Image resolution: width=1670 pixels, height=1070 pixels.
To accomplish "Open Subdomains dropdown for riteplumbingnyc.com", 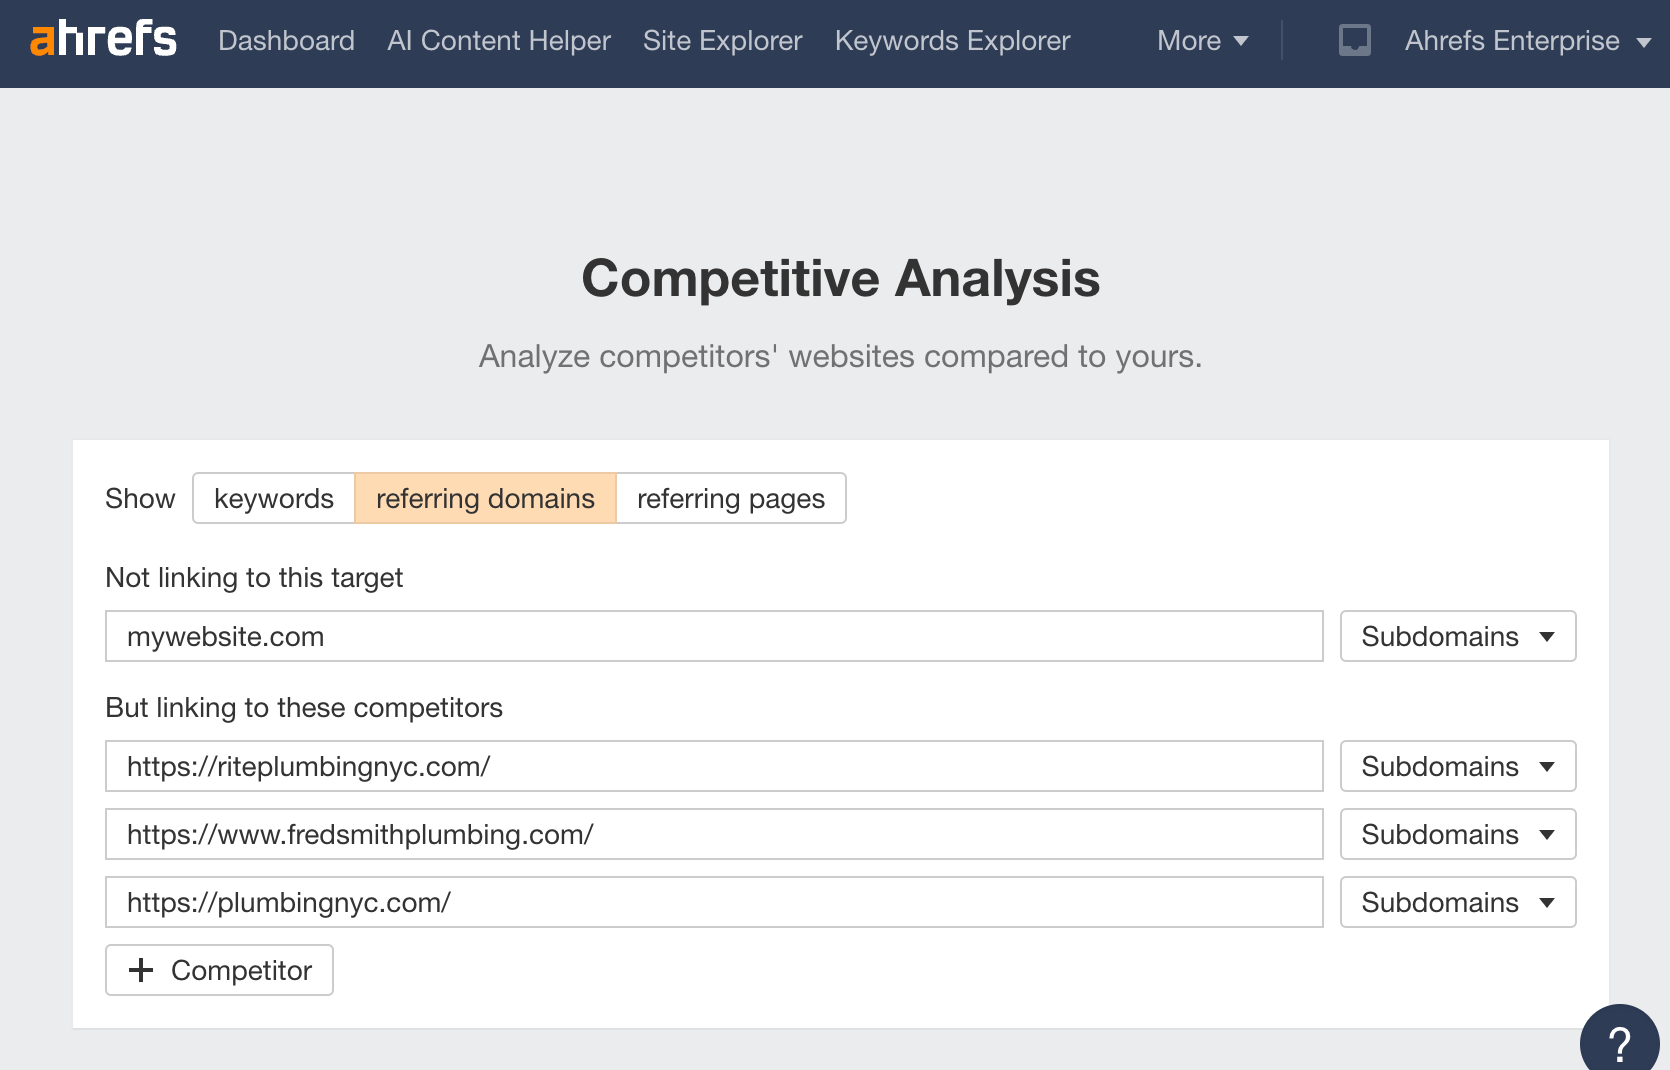I will [x=1457, y=766].
